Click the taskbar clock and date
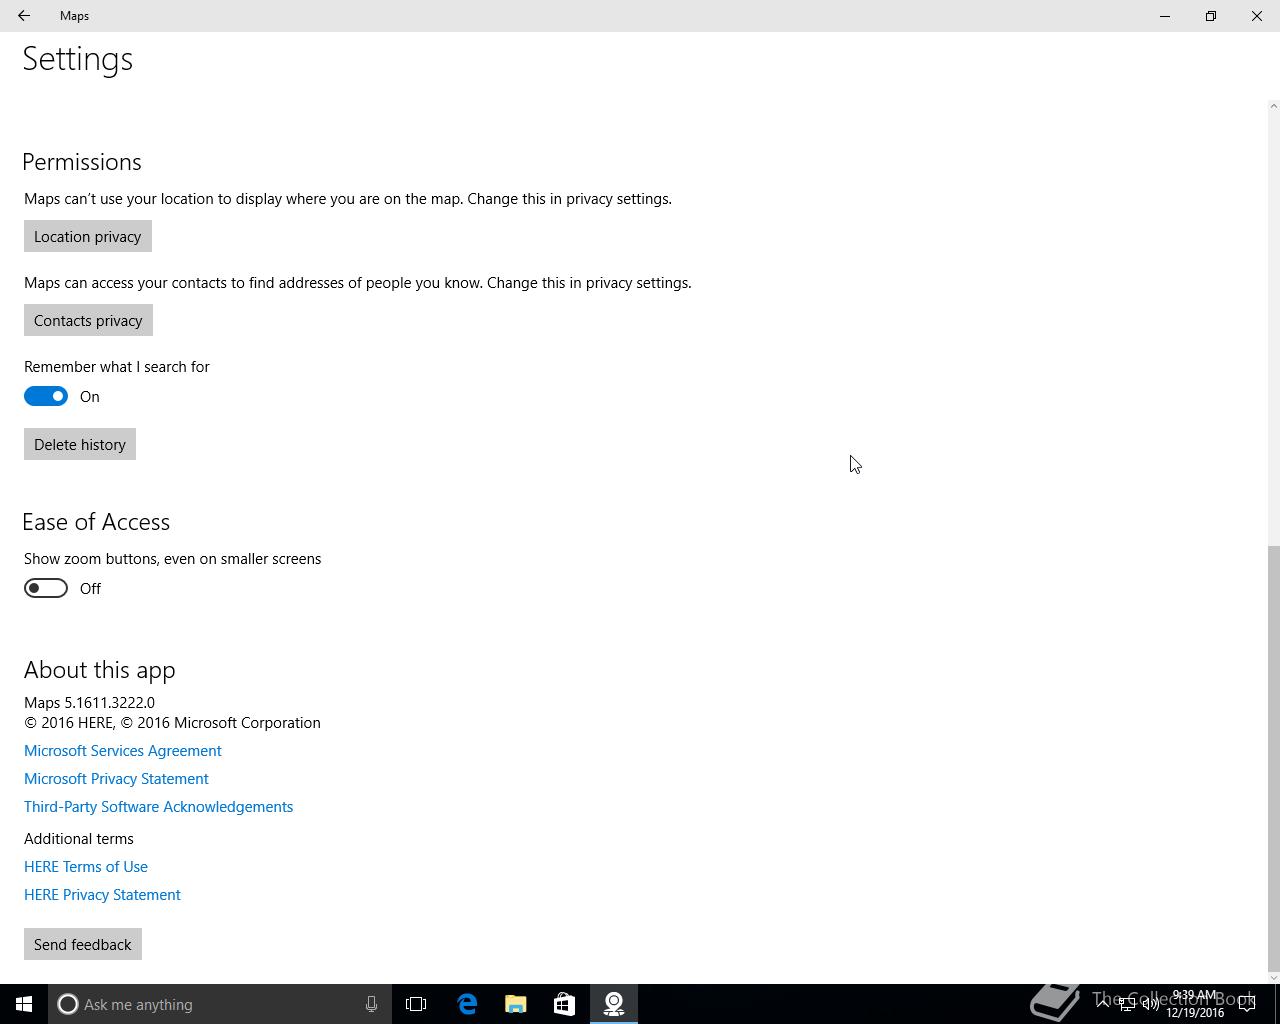 (x=1195, y=1004)
